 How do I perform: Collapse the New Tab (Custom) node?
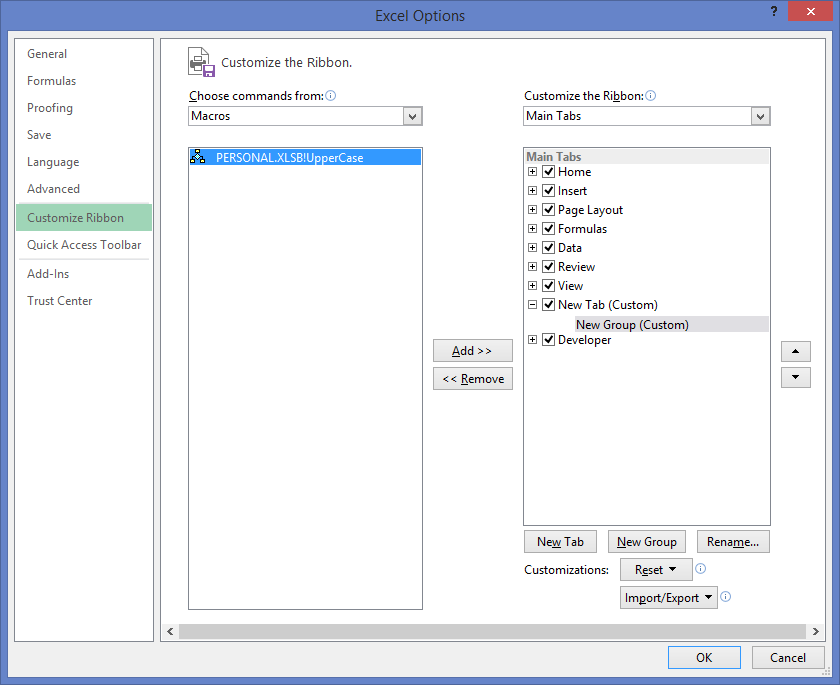532,305
